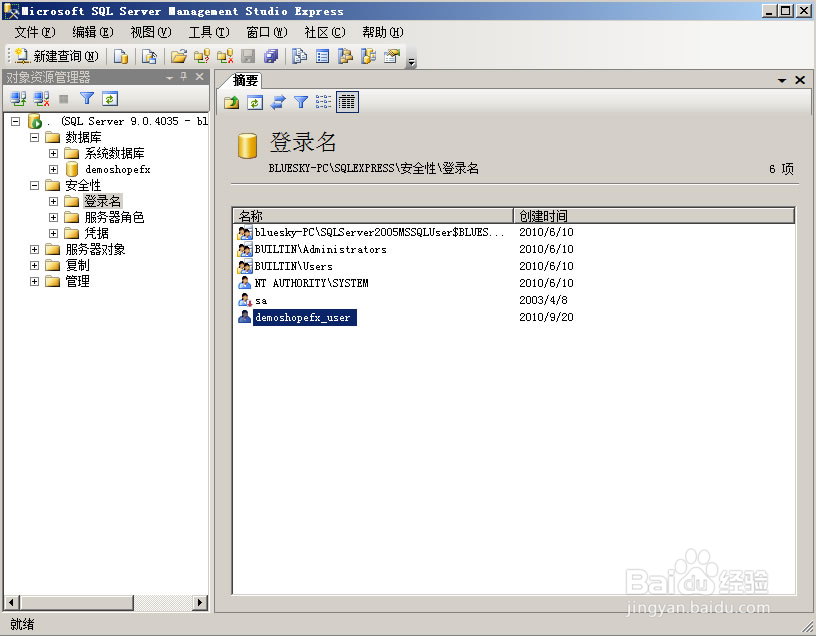Select demoshopefx in the tree

118,170
